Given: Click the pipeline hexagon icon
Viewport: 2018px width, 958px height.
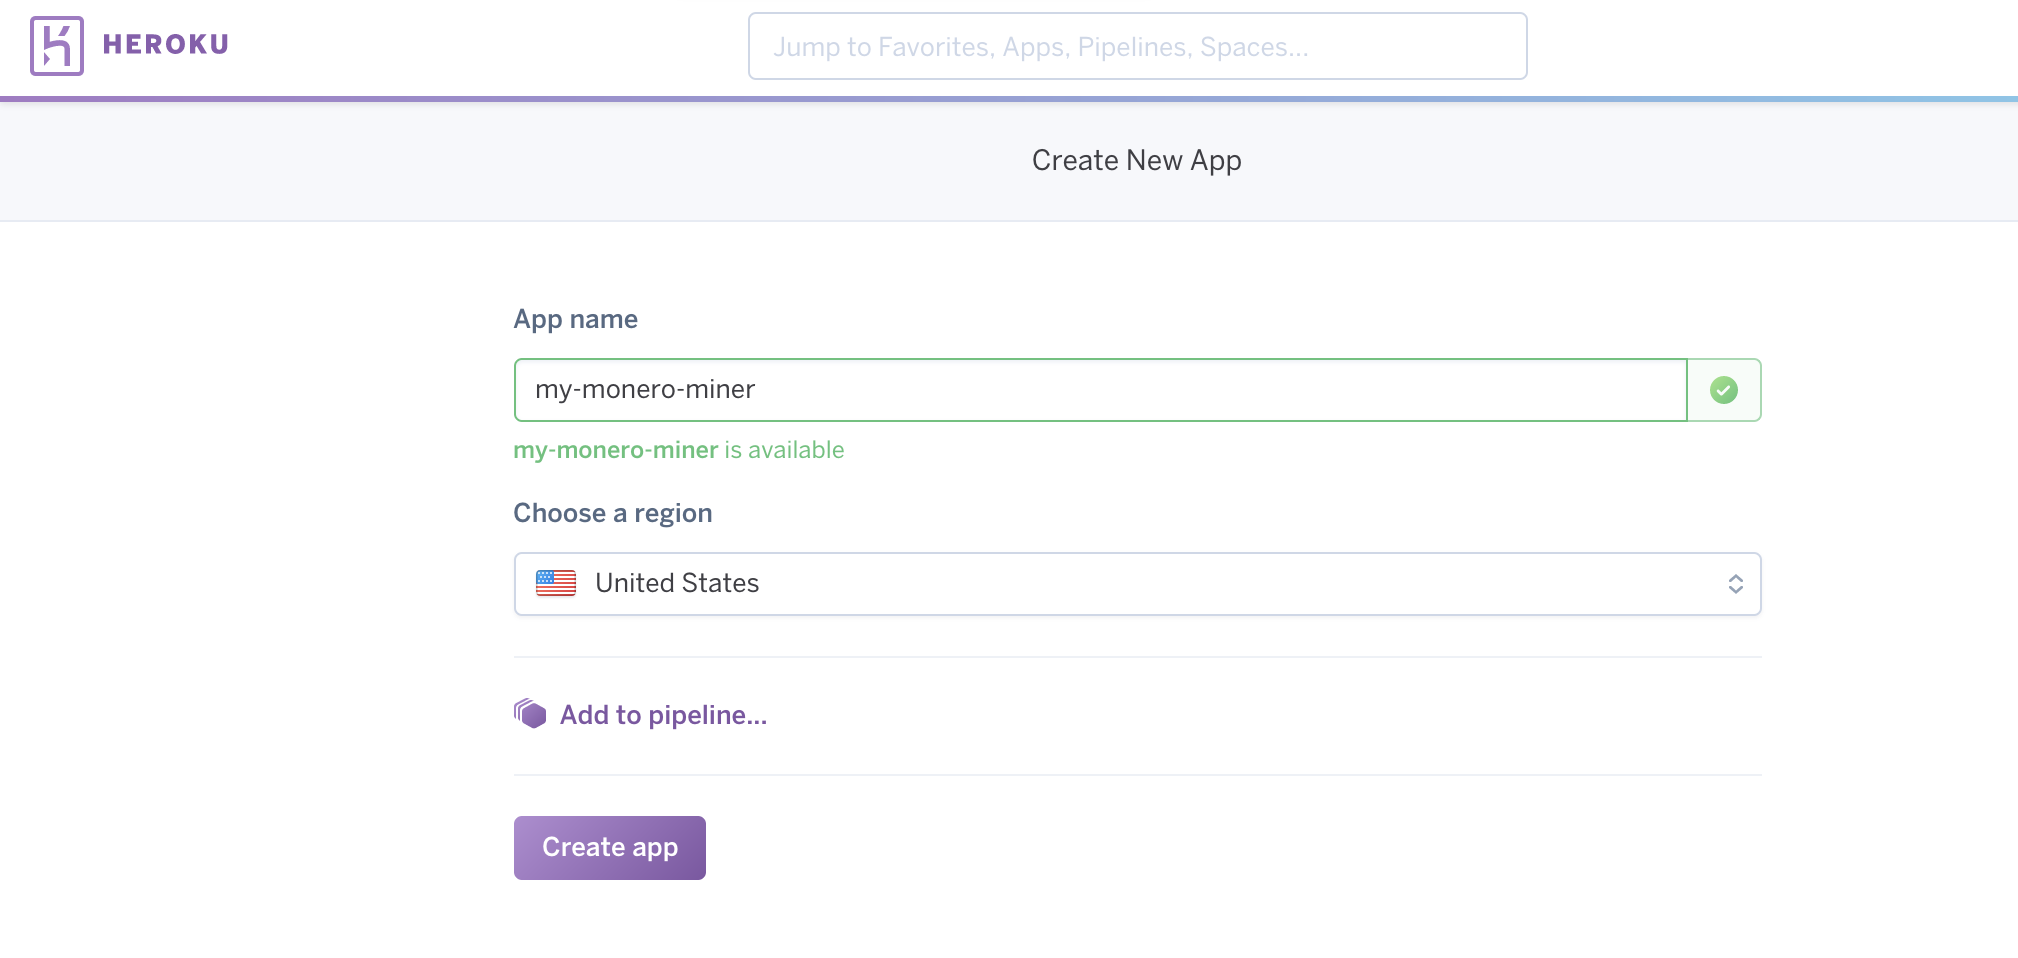Looking at the screenshot, I should (530, 714).
